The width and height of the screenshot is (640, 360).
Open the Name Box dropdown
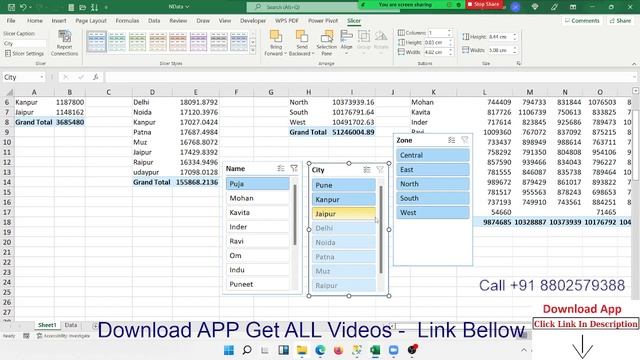pyautogui.click(x=42, y=77)
